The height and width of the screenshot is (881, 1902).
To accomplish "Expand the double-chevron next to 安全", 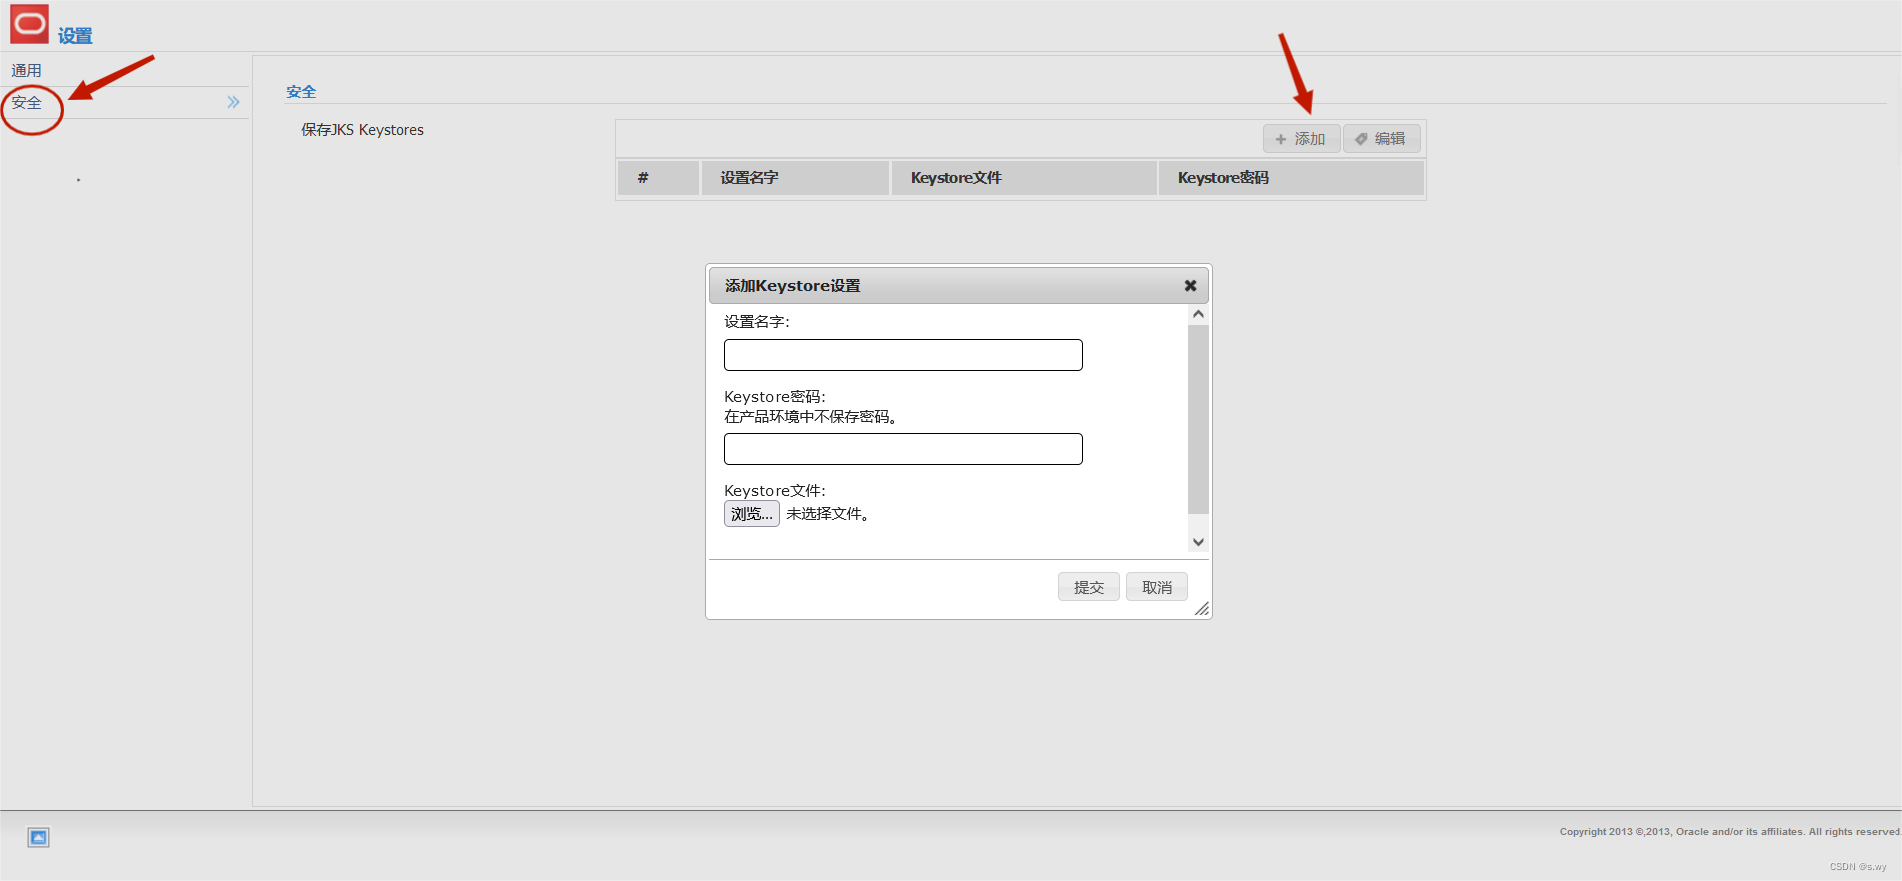I will point(233,102).
